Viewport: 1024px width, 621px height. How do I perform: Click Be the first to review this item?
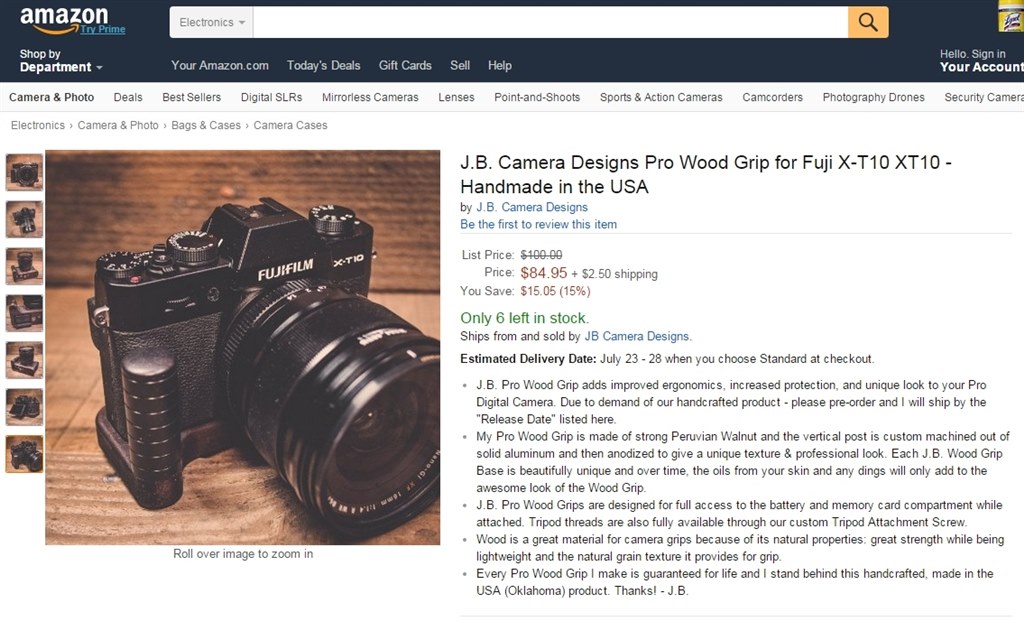(538, 224)
